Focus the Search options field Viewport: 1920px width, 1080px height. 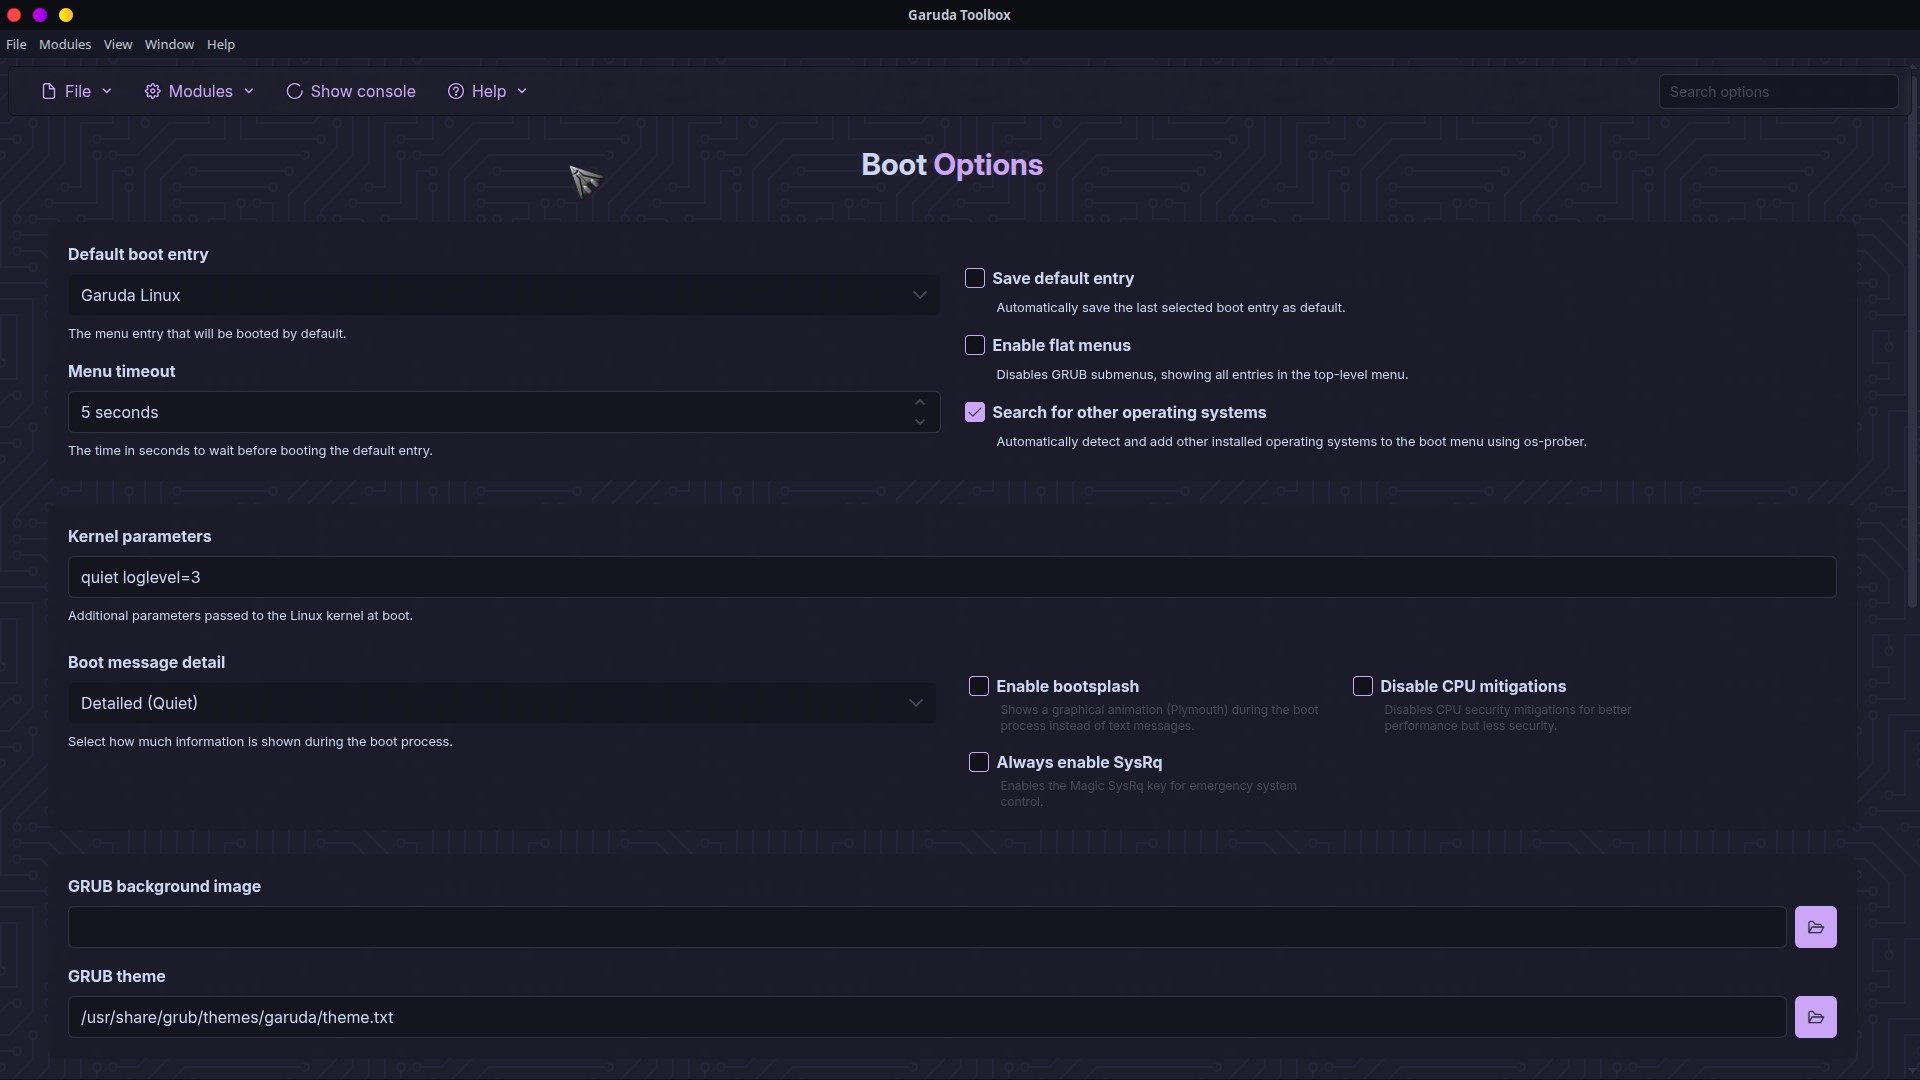tap(1778, 91)
